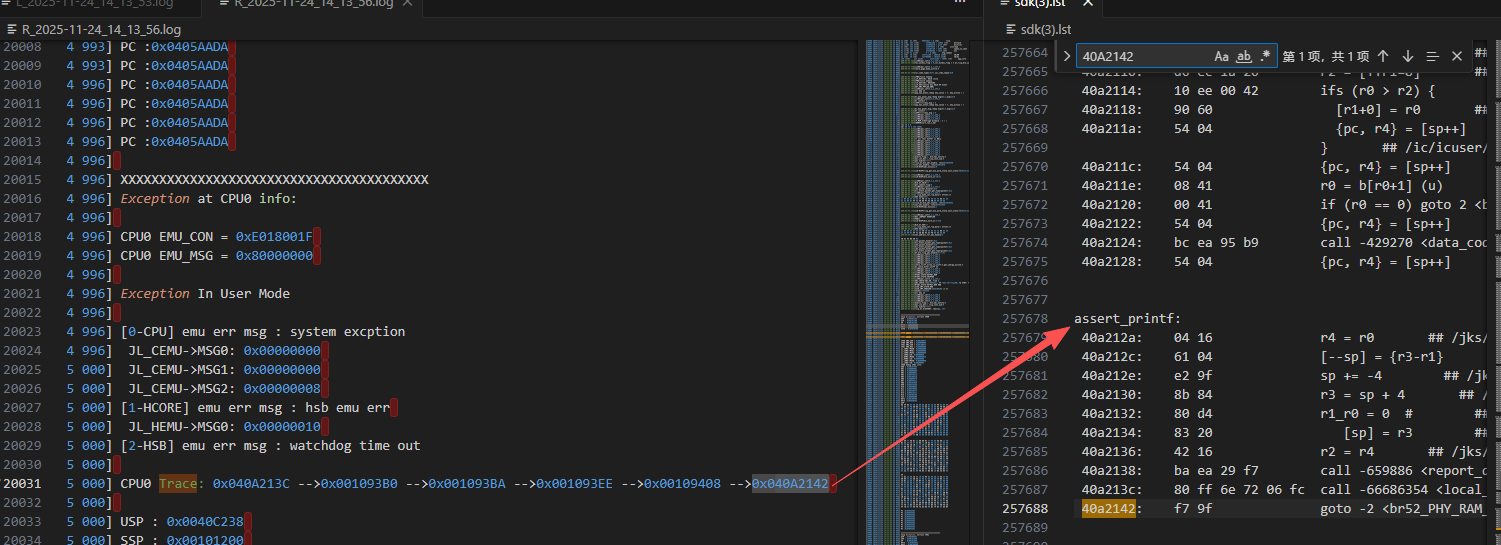Image resolution: width=1501 pixels, height=545 pixels.
Task: Click the '[--sp] = {r3-r1}' instruction
Action: [1380, 356]
